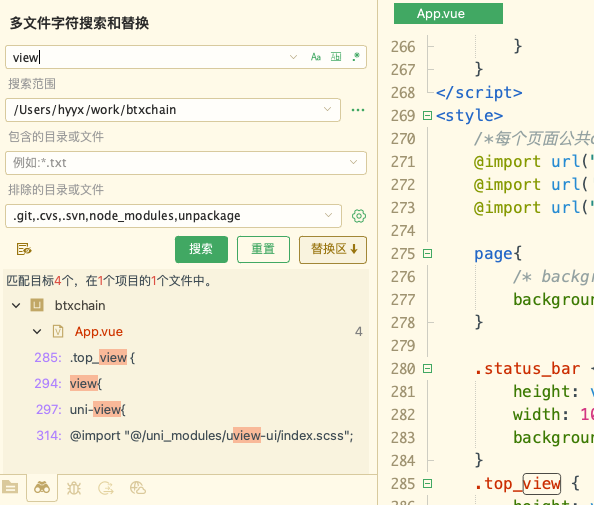Open search scope path dropdown
Viewport: 594px width, 505px height.
(x=327, y=109)
